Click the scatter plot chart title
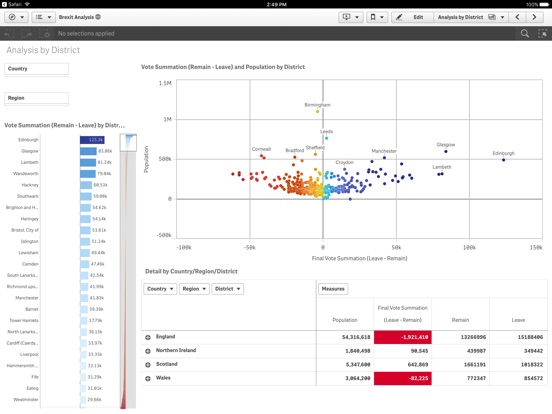This screenshot has height=414, width=552. point(223,67)
